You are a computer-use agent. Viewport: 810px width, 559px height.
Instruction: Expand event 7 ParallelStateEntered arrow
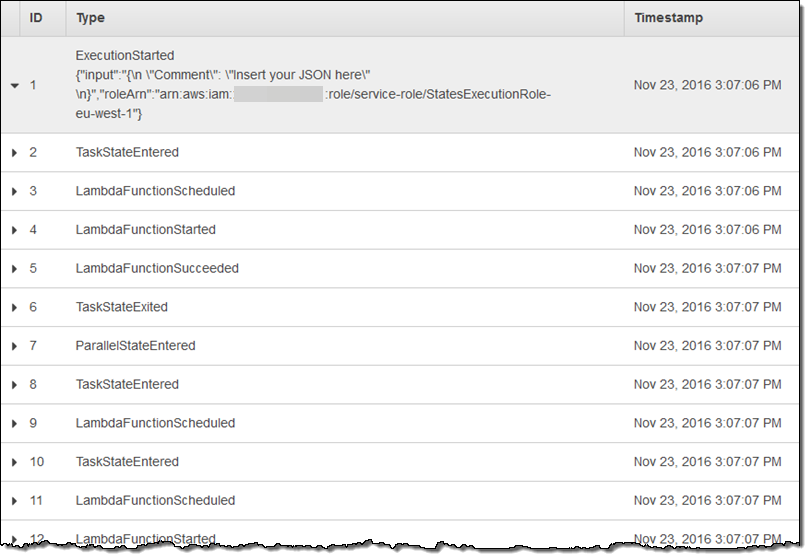[15, 346]
